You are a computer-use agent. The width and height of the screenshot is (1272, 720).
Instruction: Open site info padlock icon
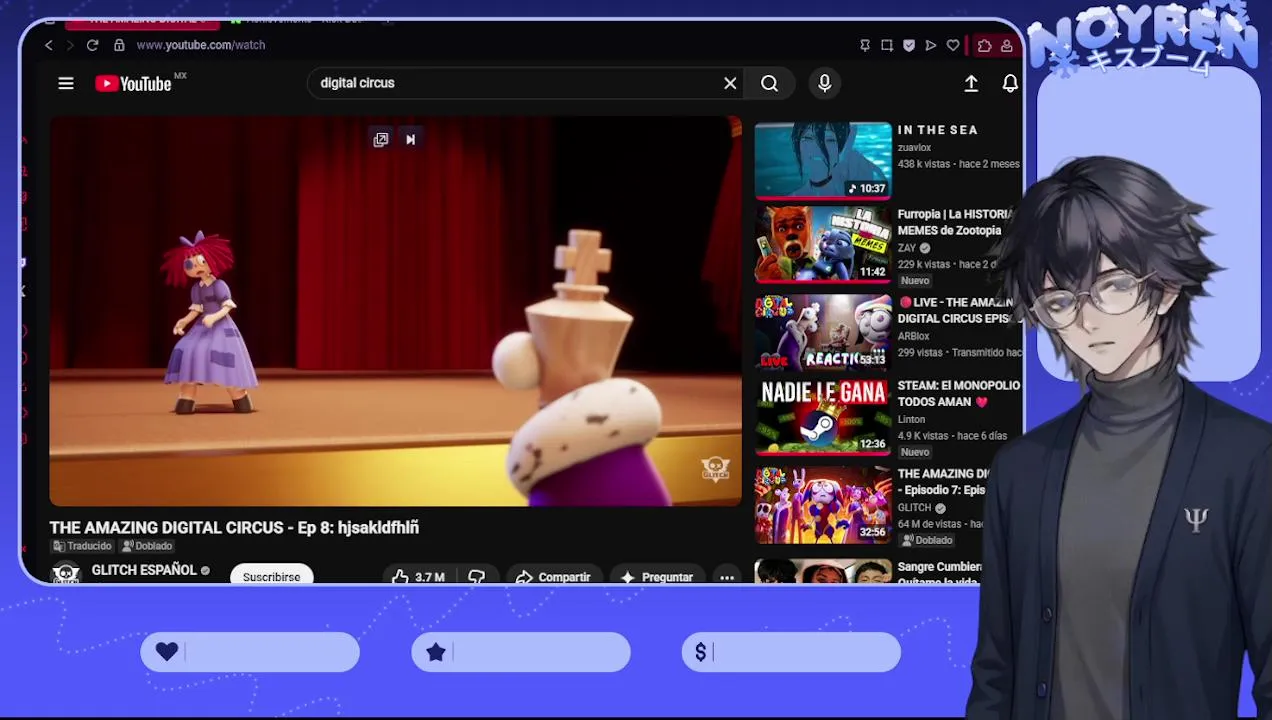[x=119, y=45]
